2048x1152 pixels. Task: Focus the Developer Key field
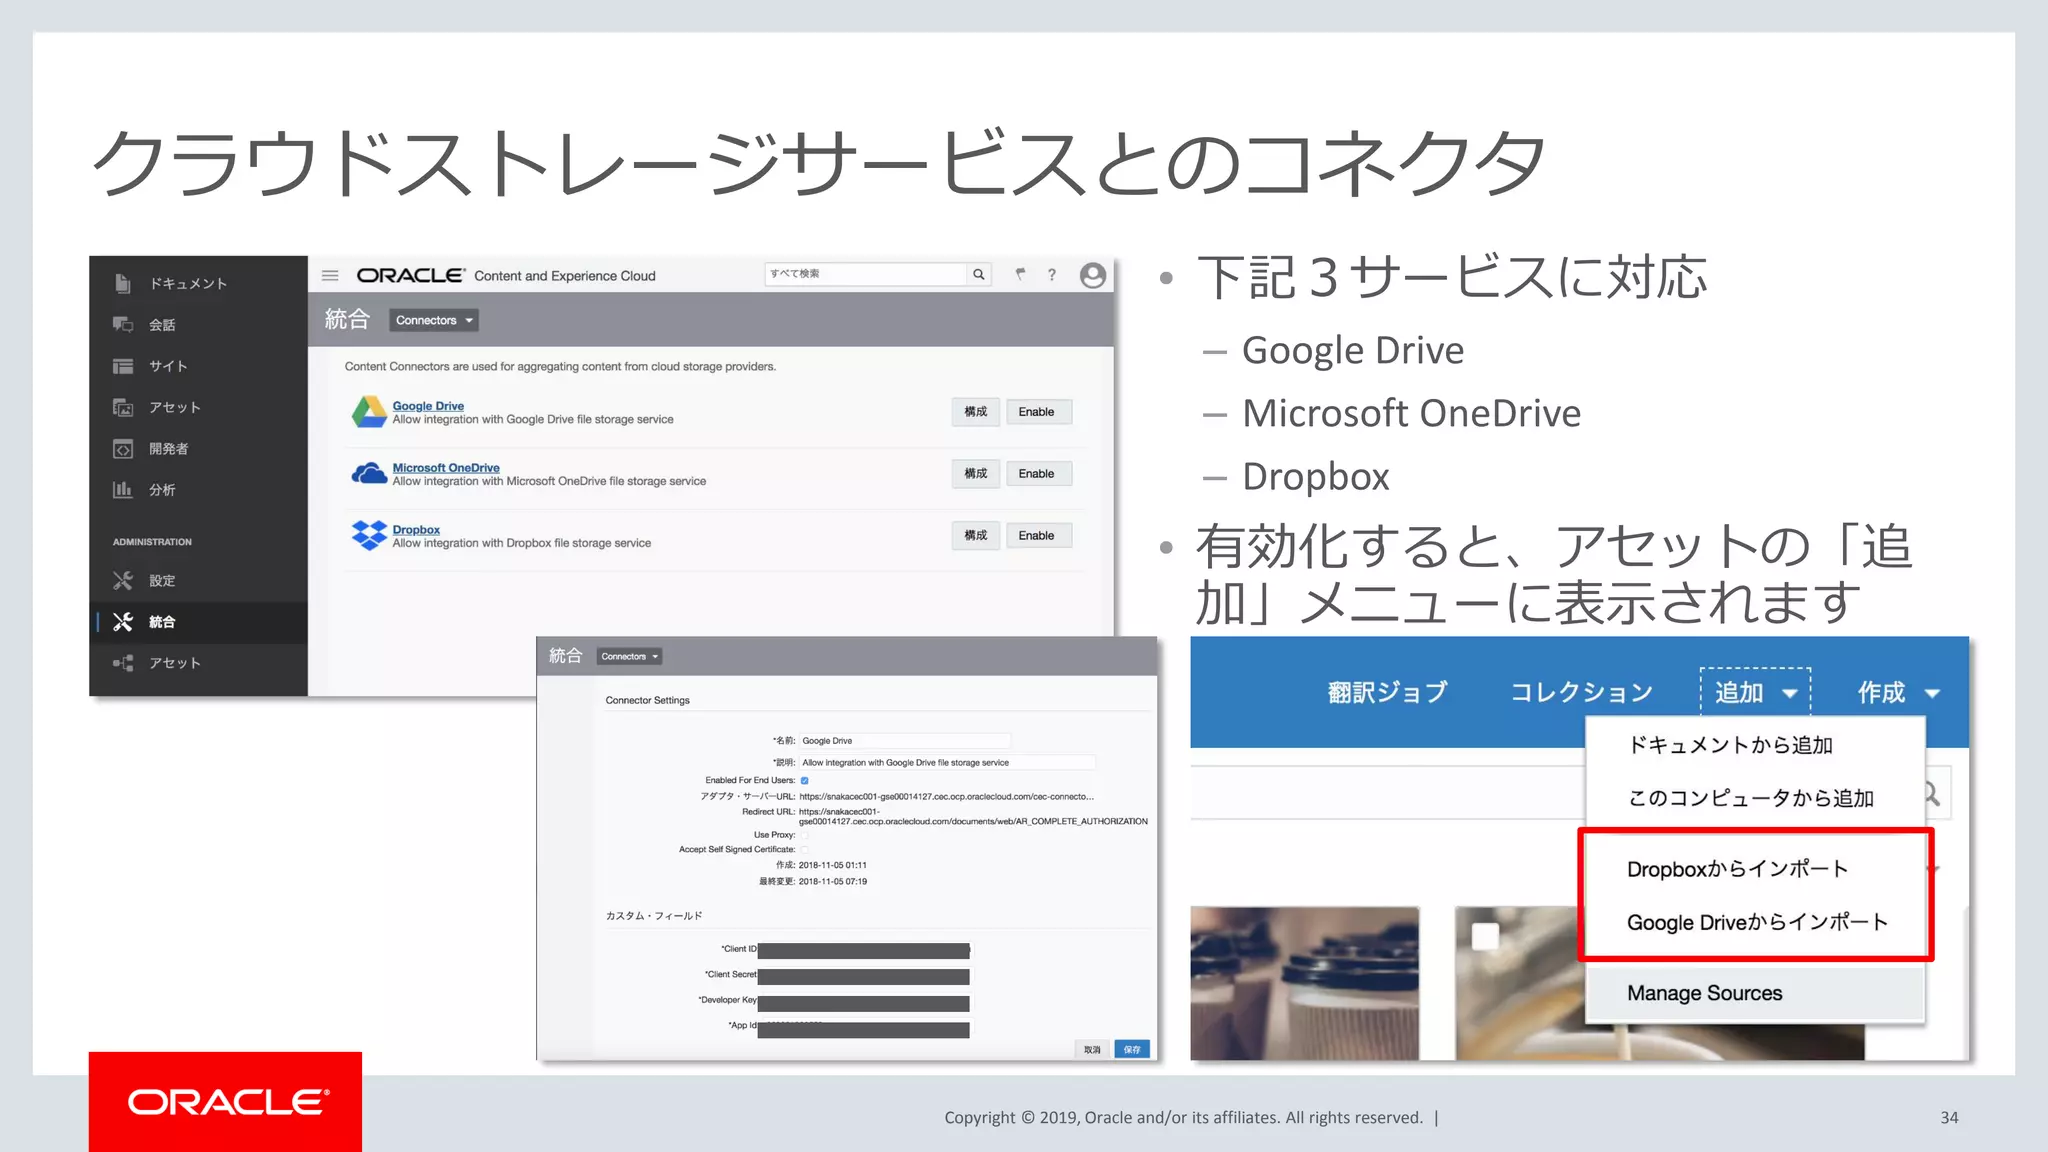point(864,1003)
